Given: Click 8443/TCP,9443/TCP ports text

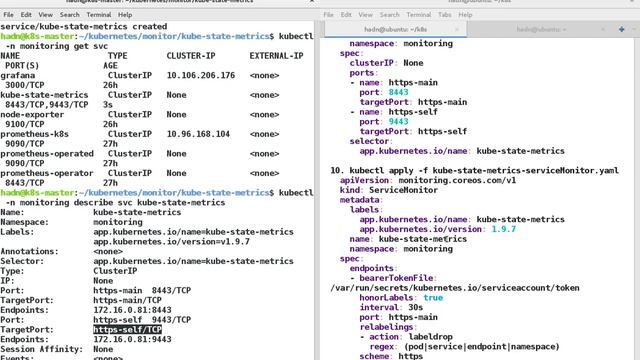Looking at the screenshot, I should pos(47,105).
